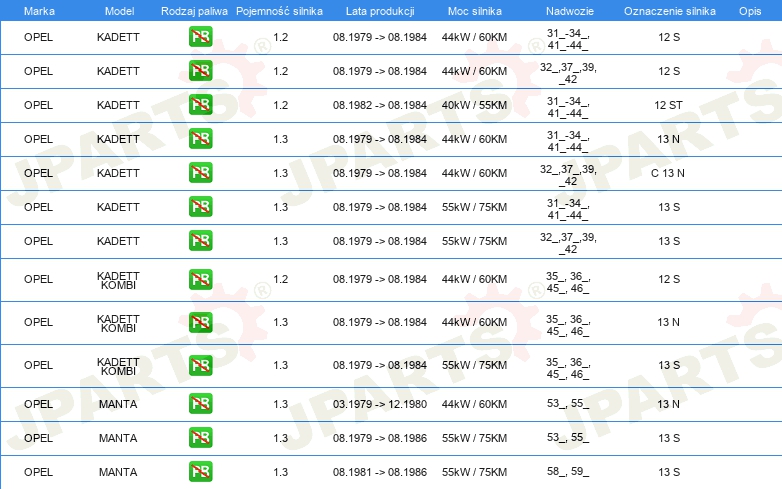
Task: Click the Model column header
Action: [x=119, y=11]
